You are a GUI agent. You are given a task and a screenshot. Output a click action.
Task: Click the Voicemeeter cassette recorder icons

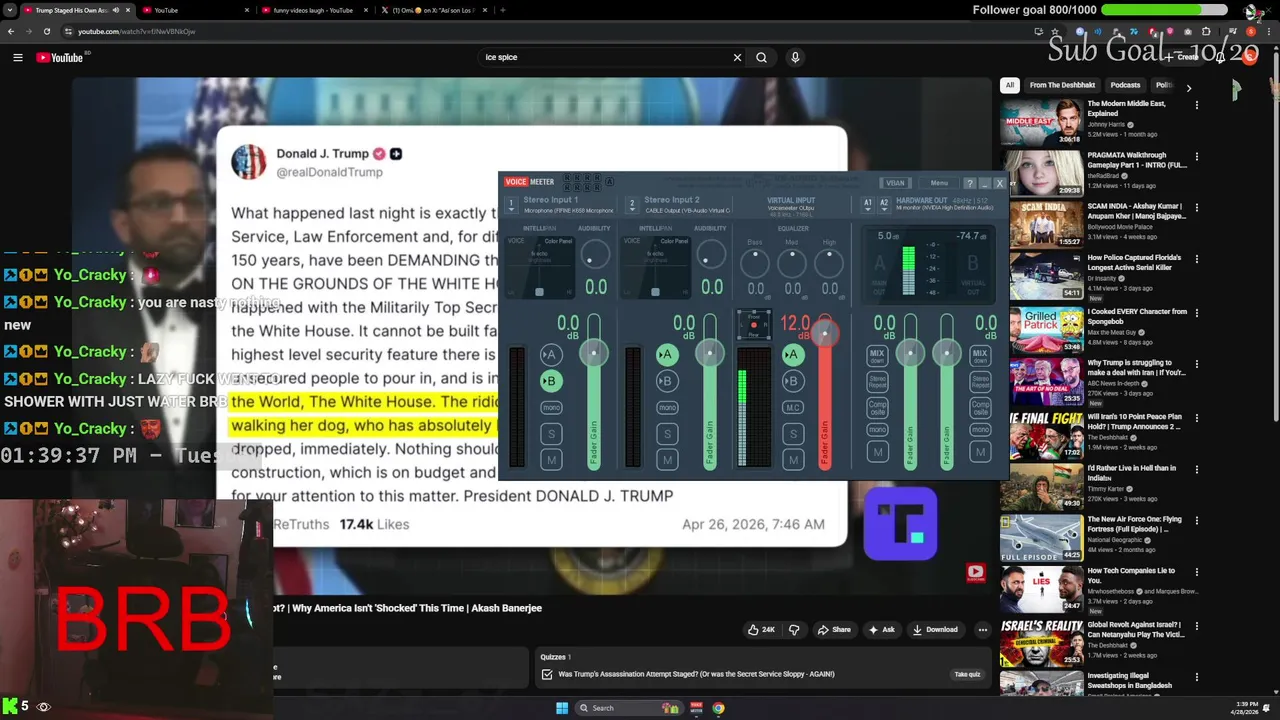tap(580, 182)
